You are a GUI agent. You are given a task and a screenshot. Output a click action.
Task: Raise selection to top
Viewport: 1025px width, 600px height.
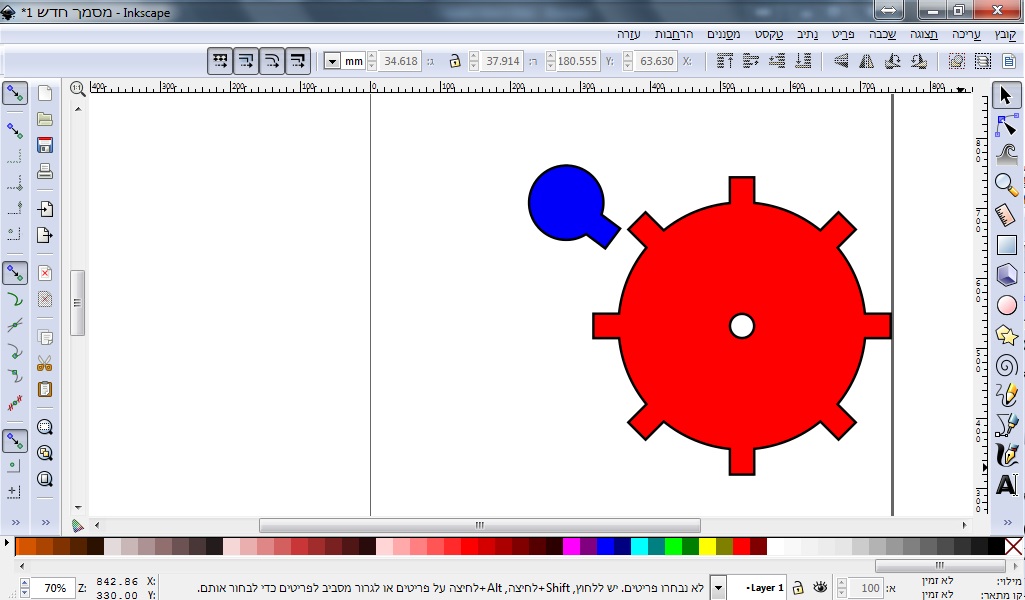pos(724,61)
